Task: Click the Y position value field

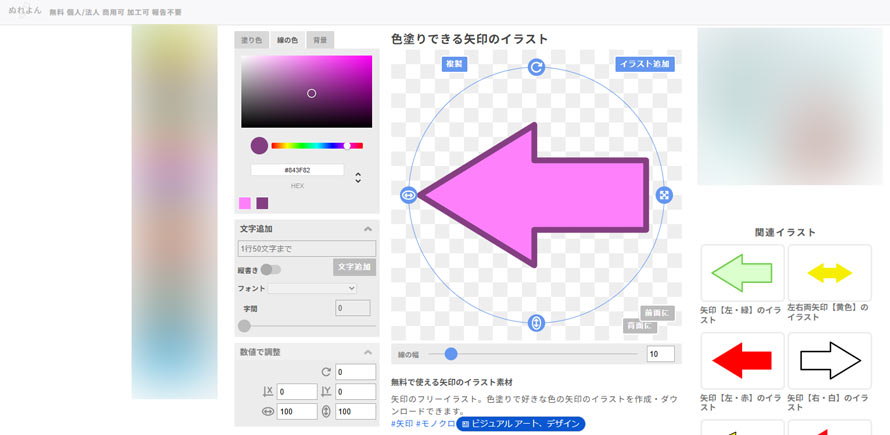Action: tap(355, 392)
